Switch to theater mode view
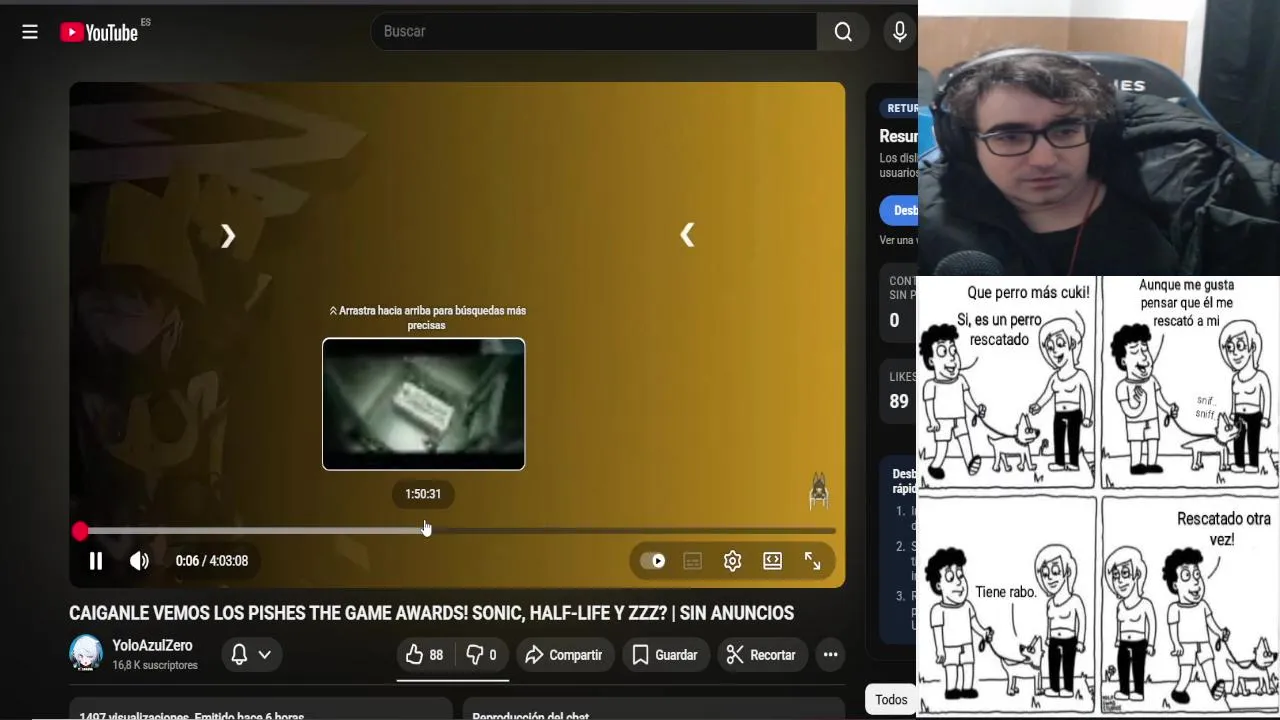Screen dimensions: 1280x720 tap(772, 561)
